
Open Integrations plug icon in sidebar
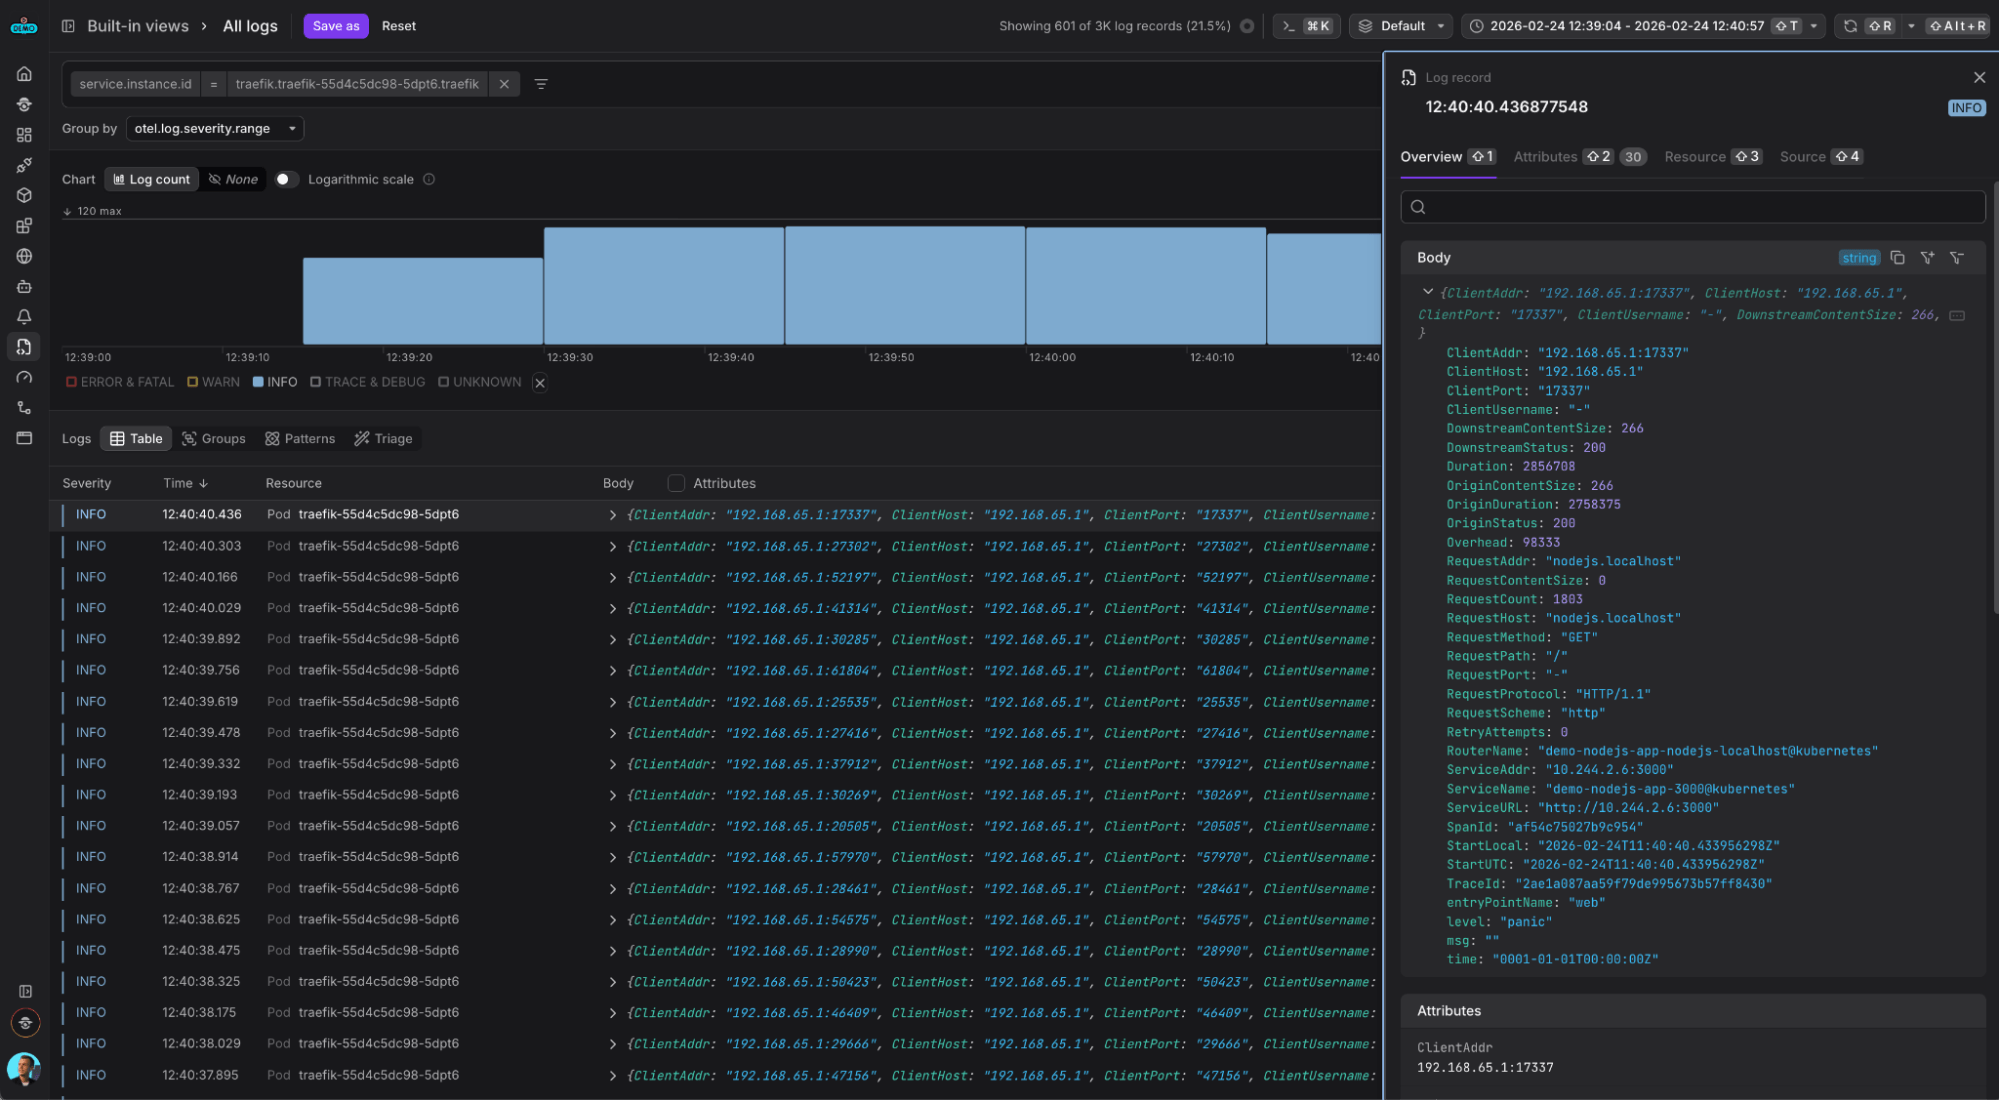[24, 165]
